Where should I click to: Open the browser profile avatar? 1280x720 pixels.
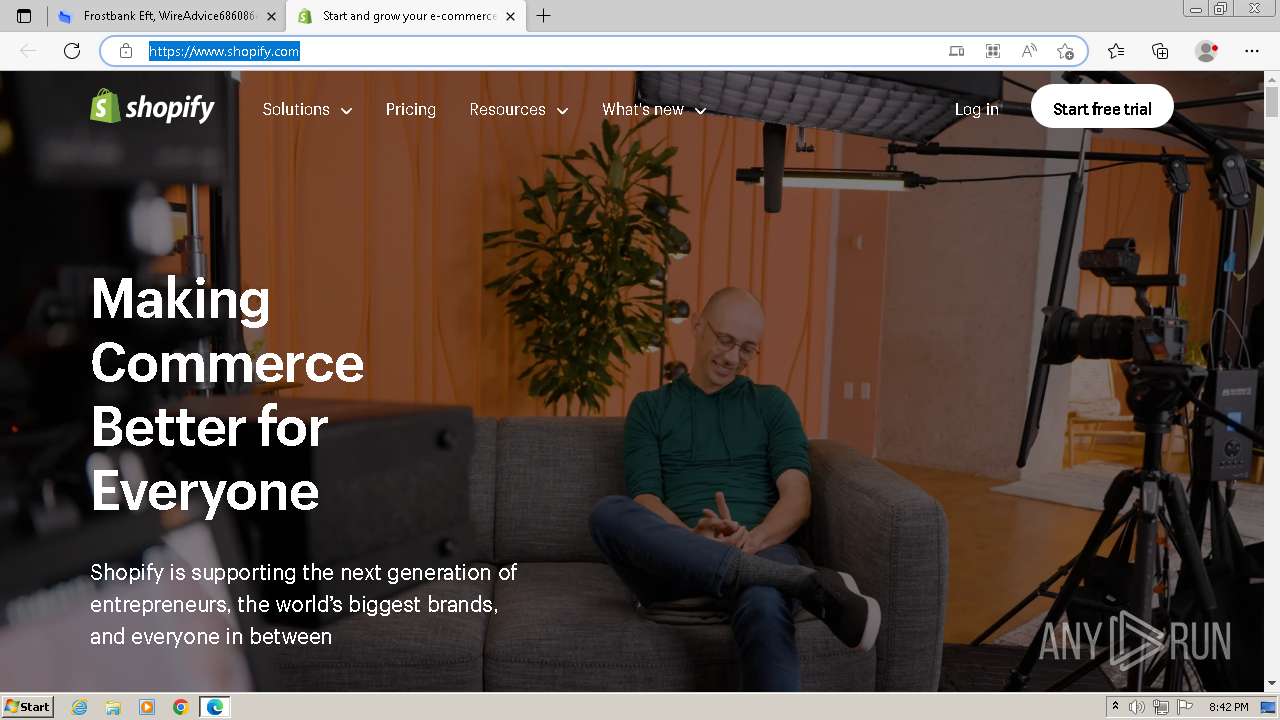point(1206,51)
